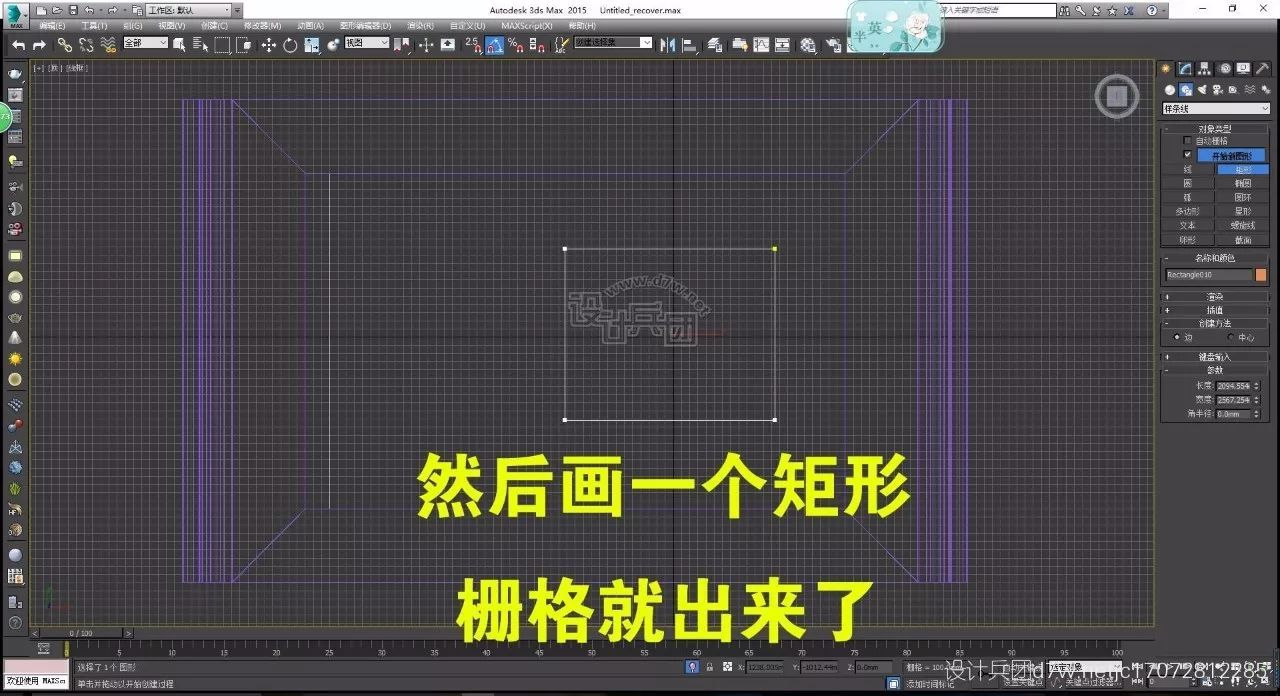This screenshot has width=1280, height=696.
Task: Click the 星形 star shape button
Action: 1243,211
